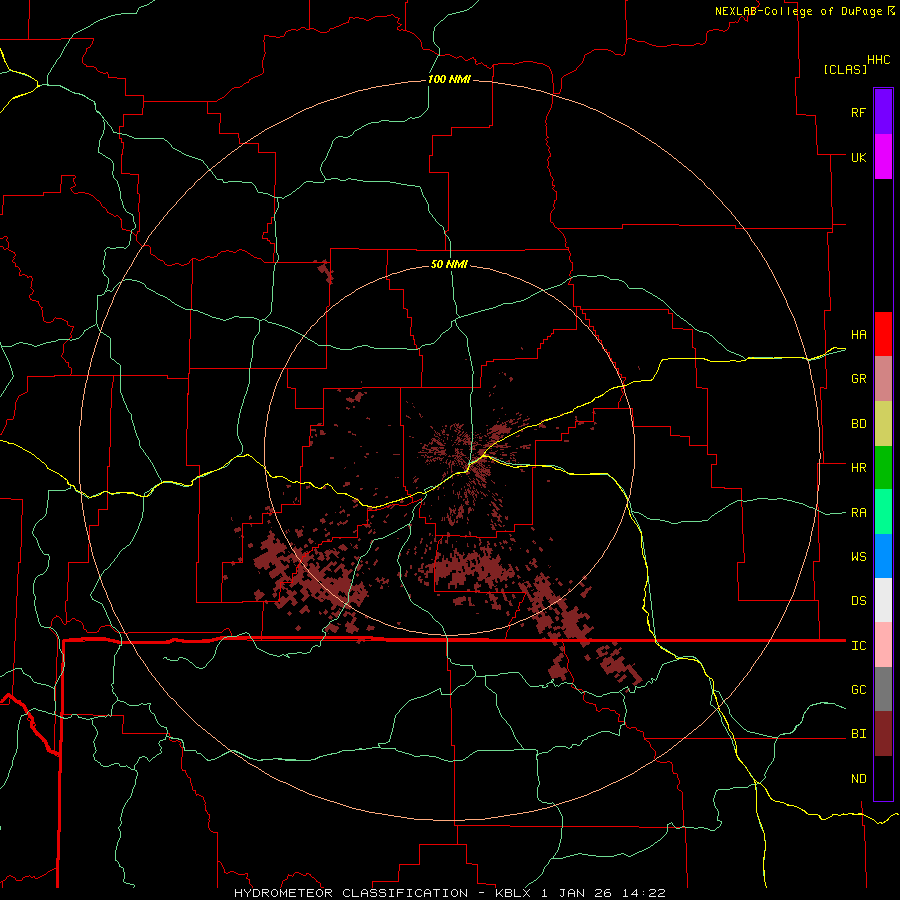Screen dimensions: 900x900
Task: Click the BI dark red swatch
Action: 883,734
